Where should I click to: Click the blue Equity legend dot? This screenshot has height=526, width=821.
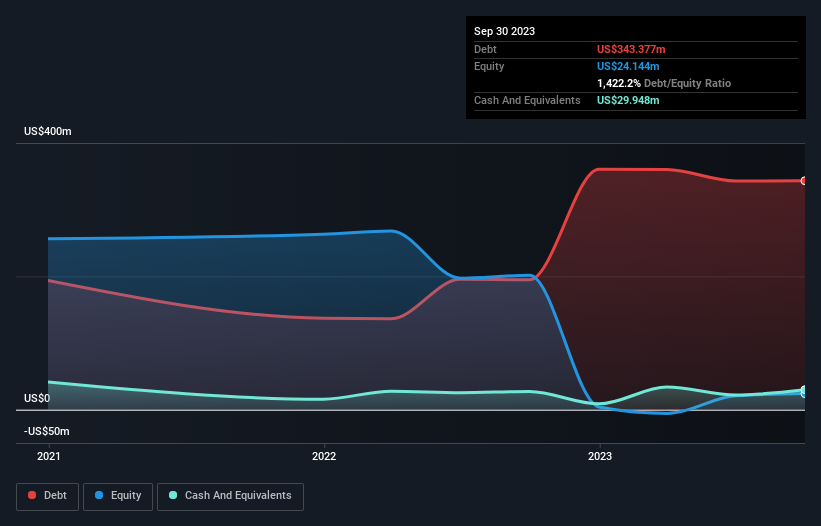(99, 495)
